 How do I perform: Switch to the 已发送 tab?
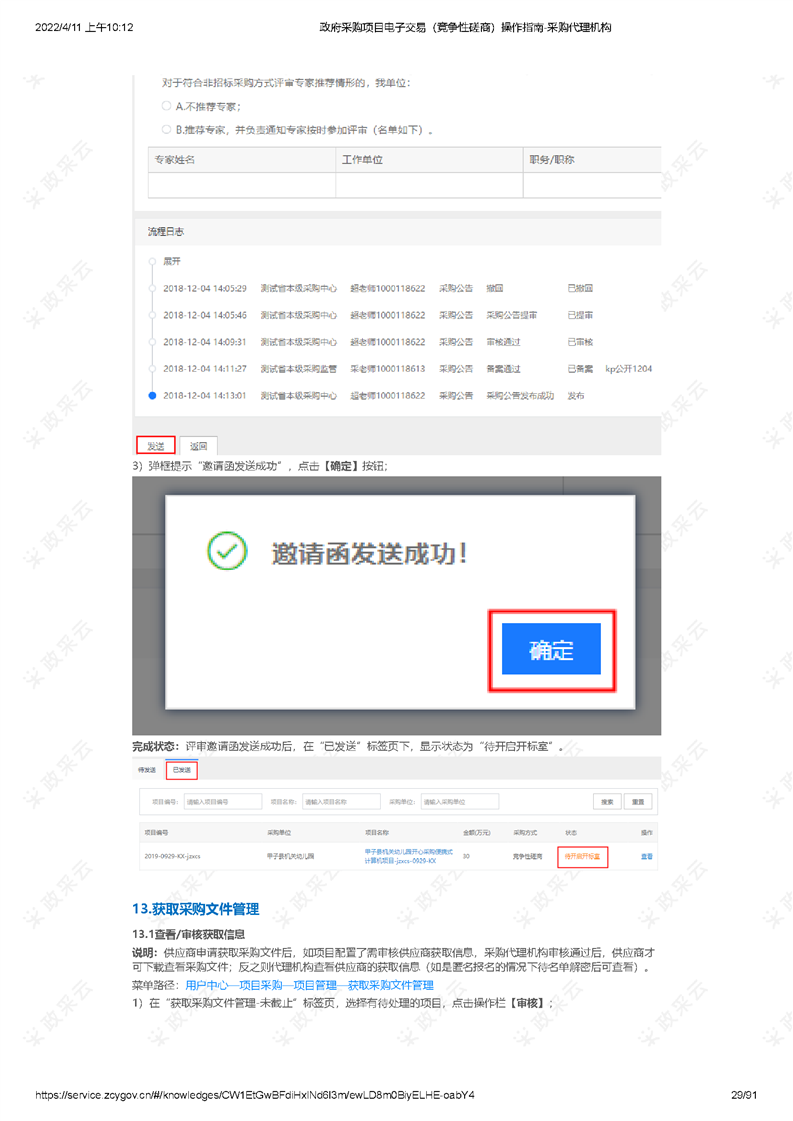click(x=182, y=770)
